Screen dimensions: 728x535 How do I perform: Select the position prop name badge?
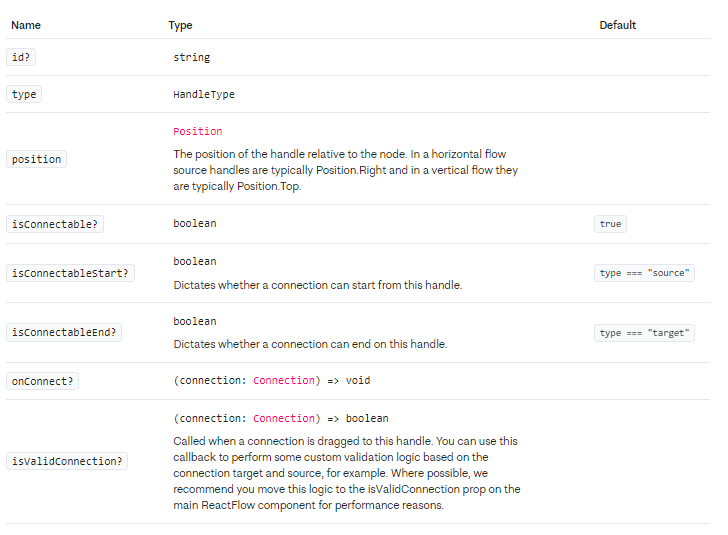(x=36, y=159)
